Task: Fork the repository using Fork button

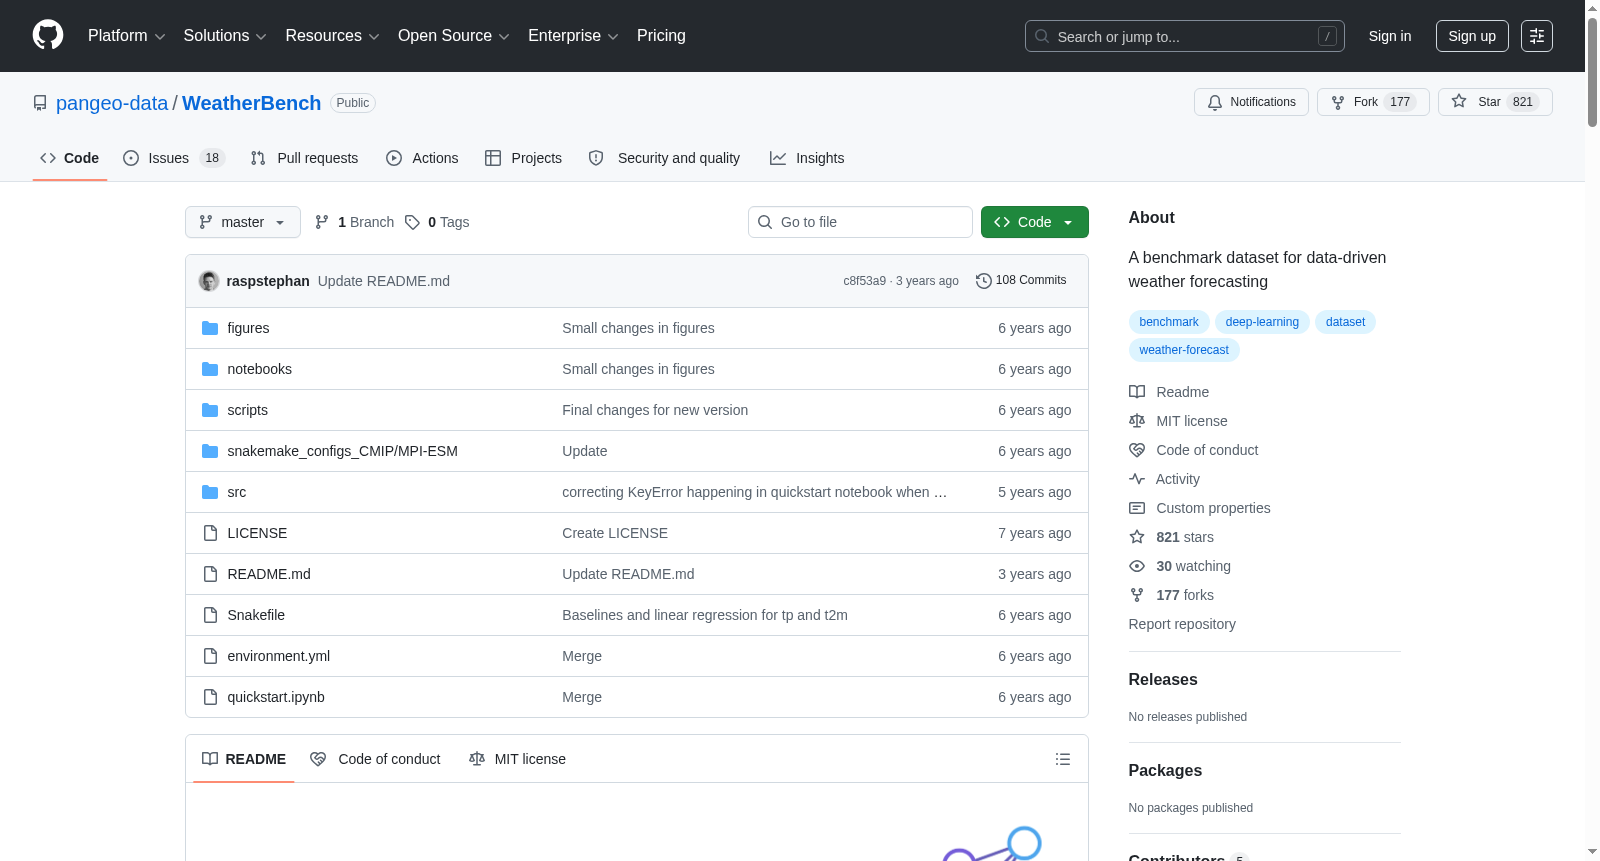Action: pos(1373,102)
